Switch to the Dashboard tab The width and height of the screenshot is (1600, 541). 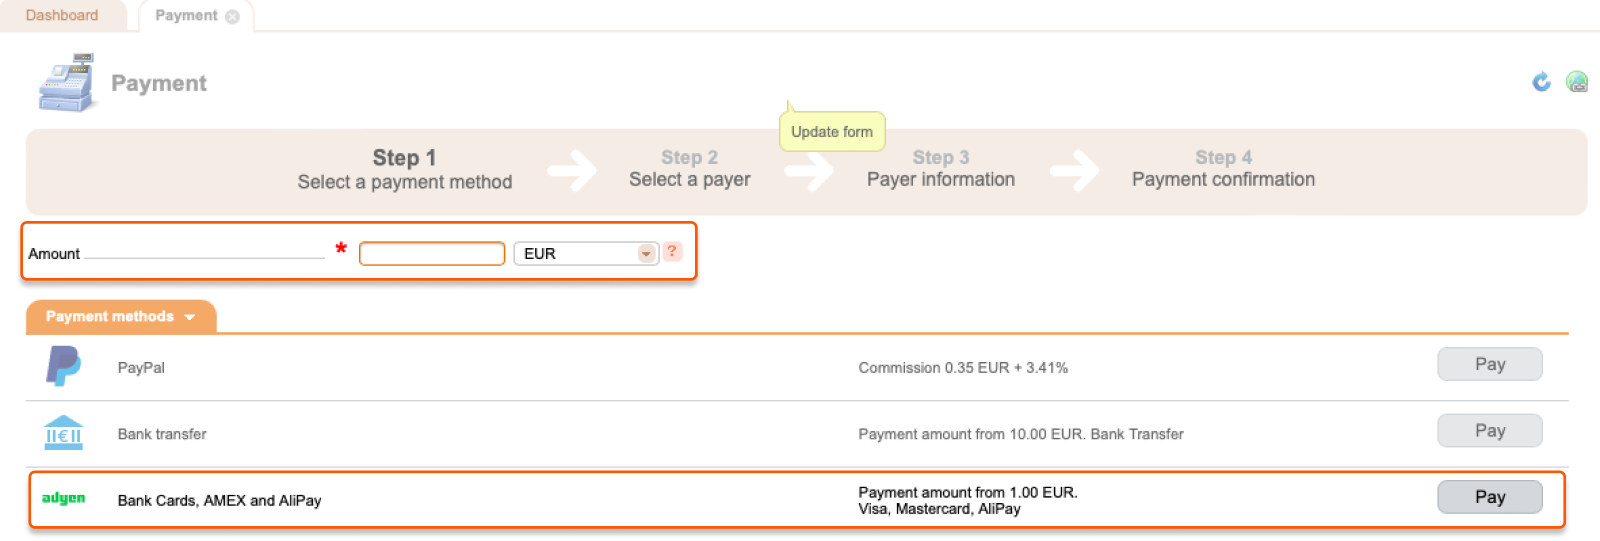coord(62,15)
